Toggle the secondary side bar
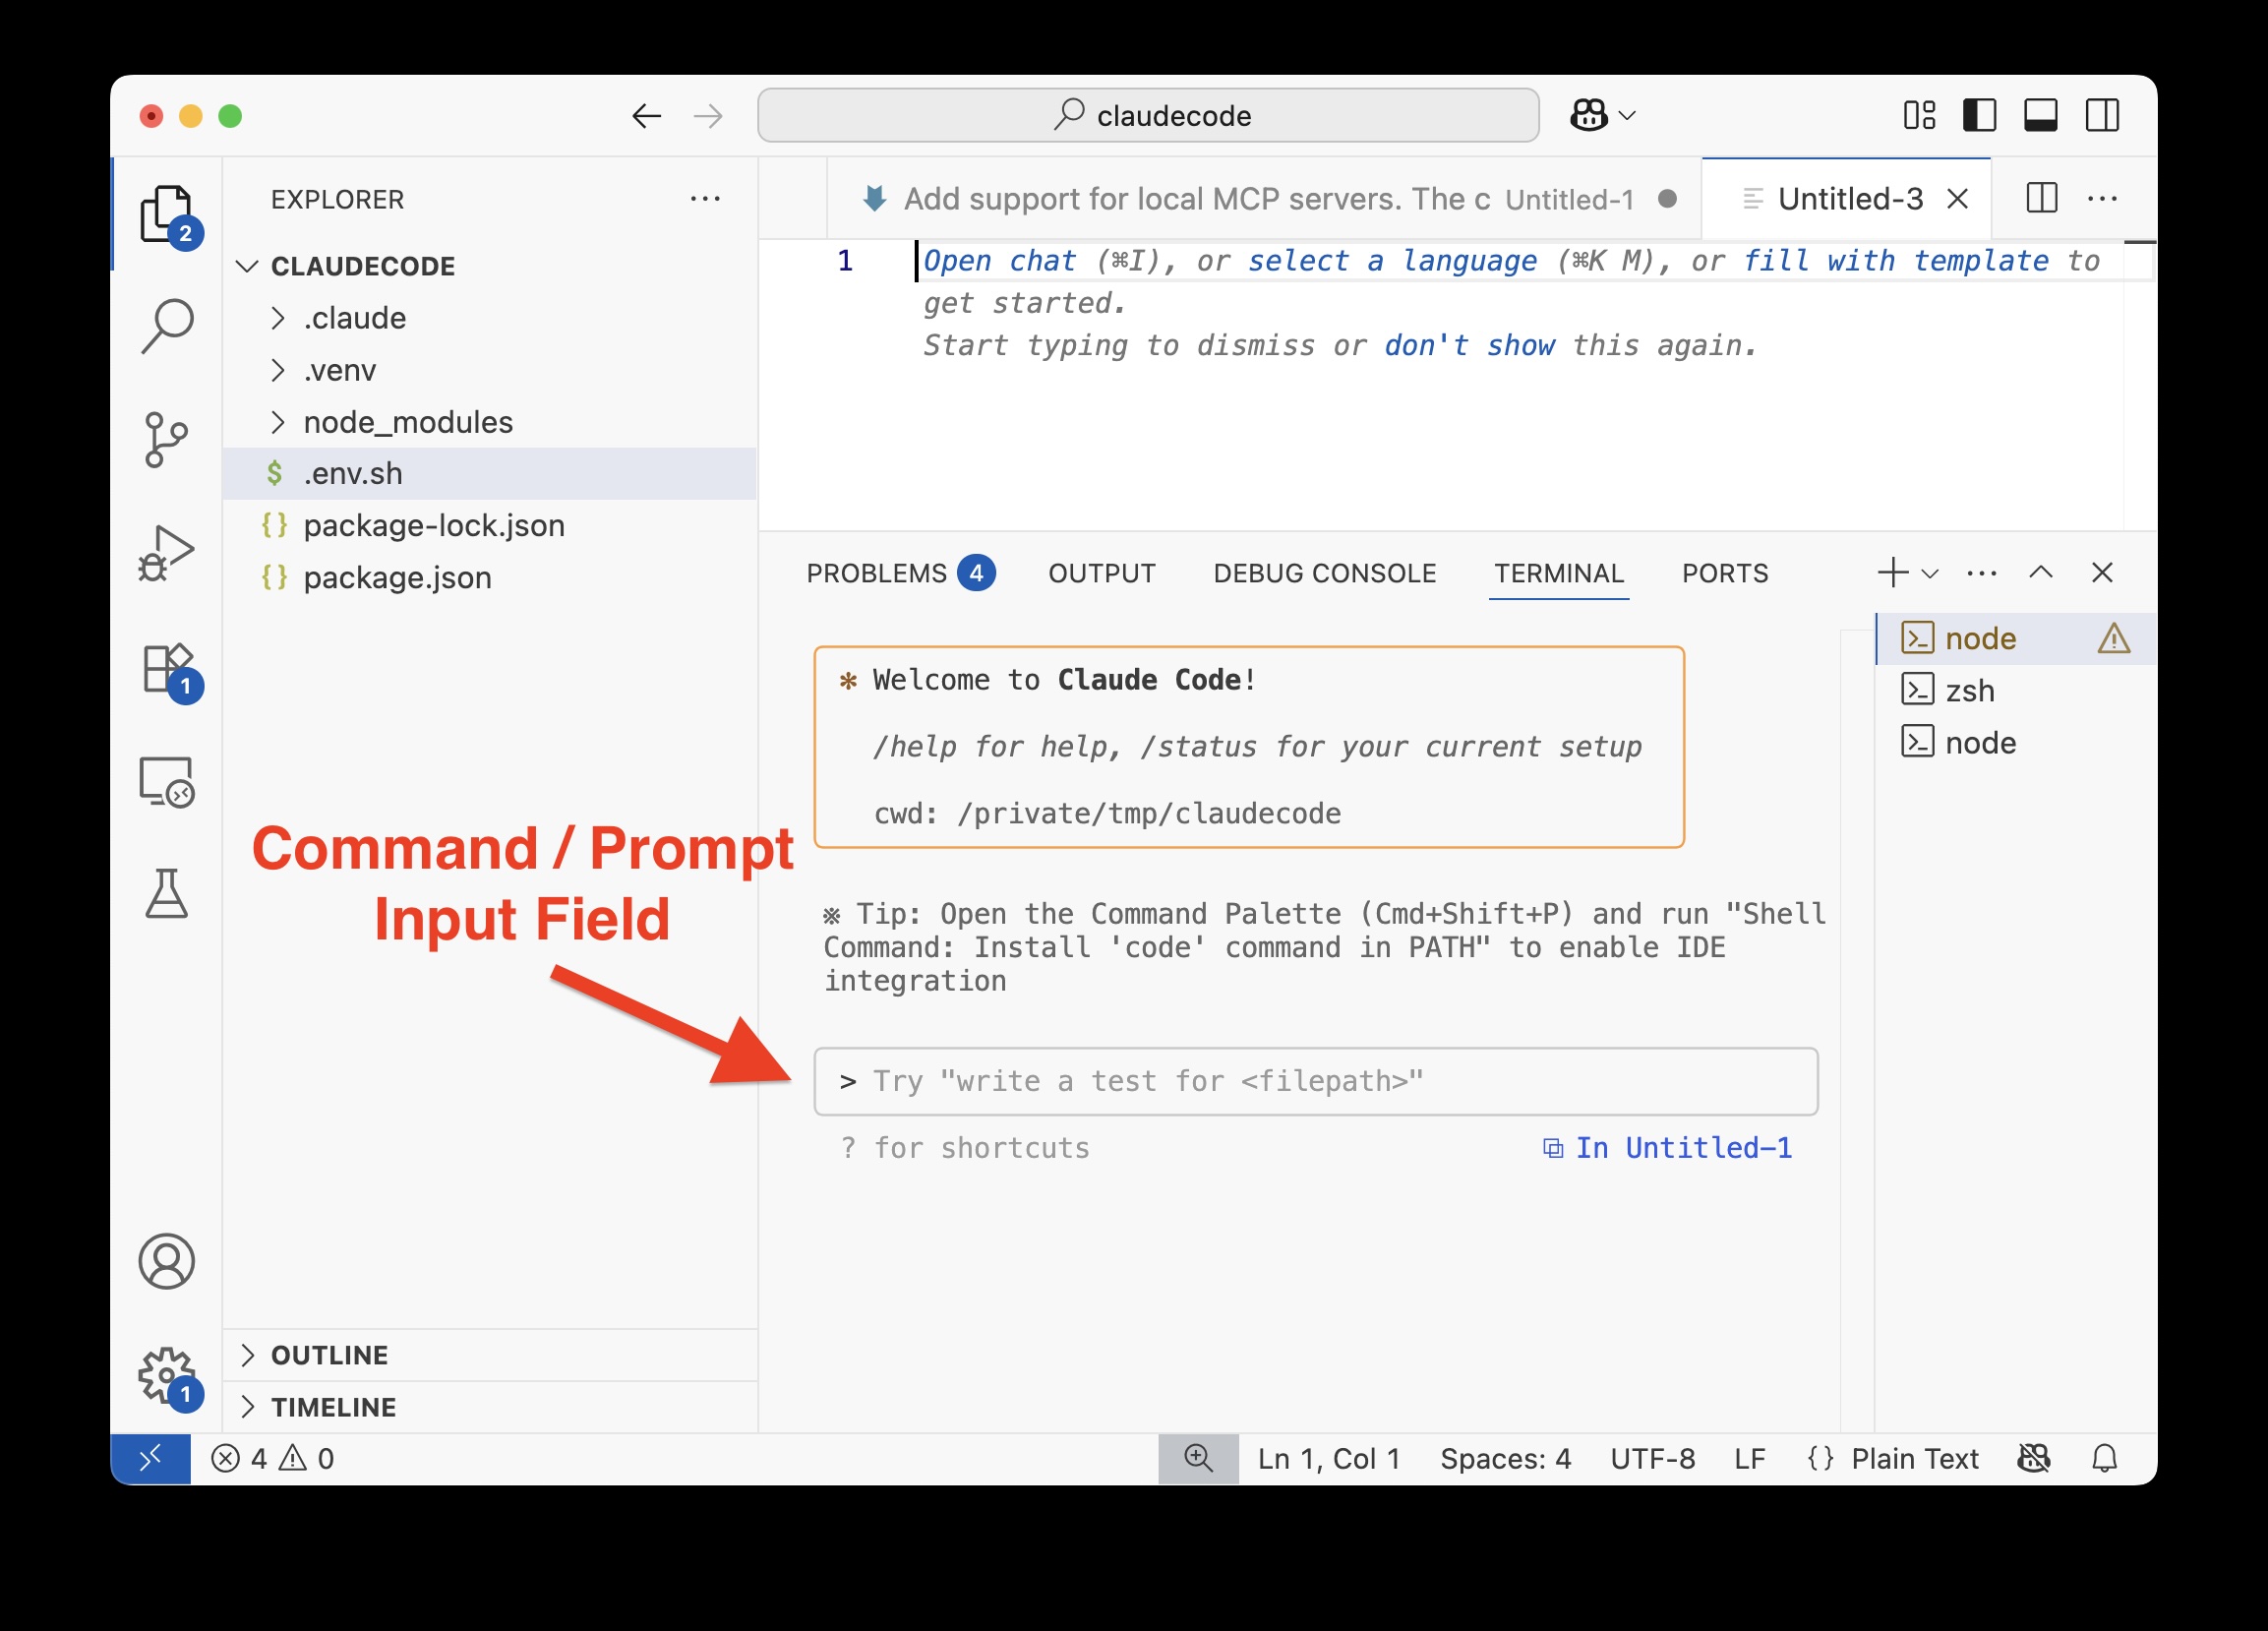This screenshot has width=2268, height=1631. click(x=2102, y=115)
